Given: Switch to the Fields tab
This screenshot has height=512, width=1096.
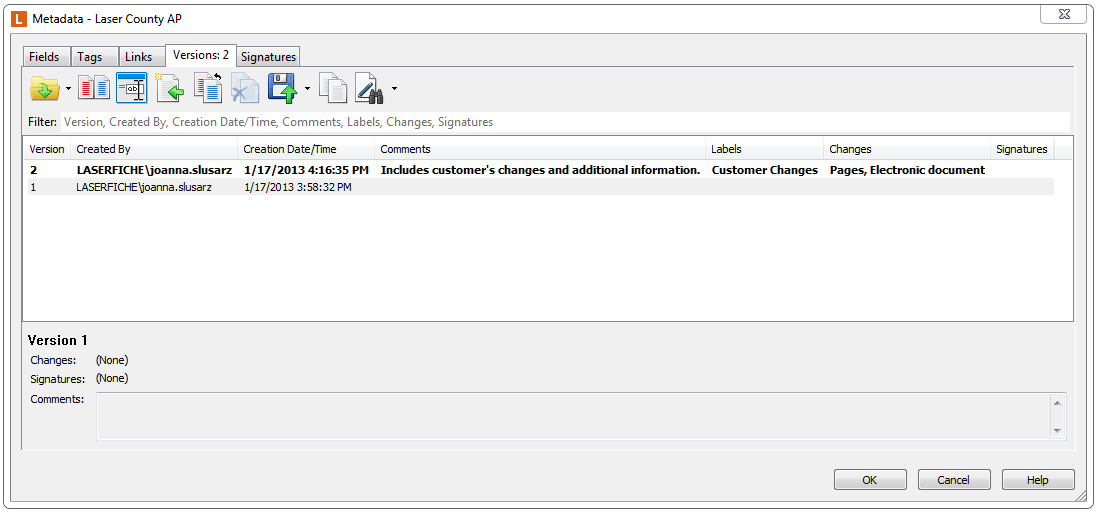Looking at the screenshot, I should [47, 57].
